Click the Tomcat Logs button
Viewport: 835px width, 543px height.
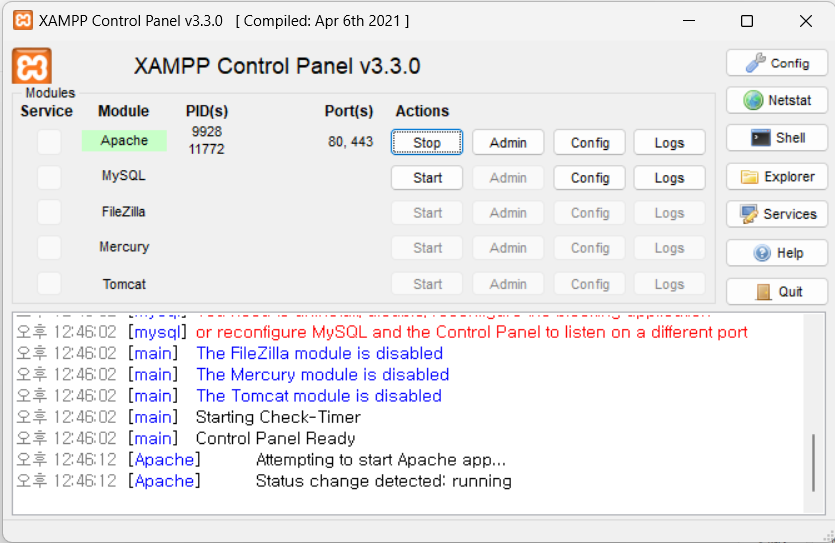pos(669,284)
